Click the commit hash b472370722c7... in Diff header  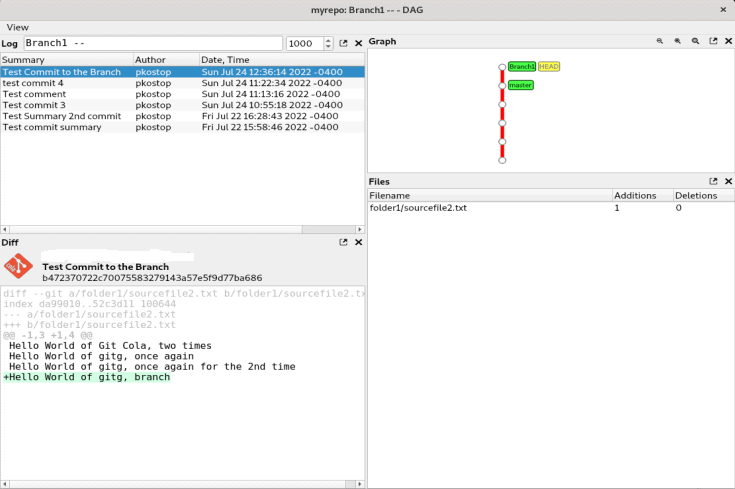tap(152, 278)
